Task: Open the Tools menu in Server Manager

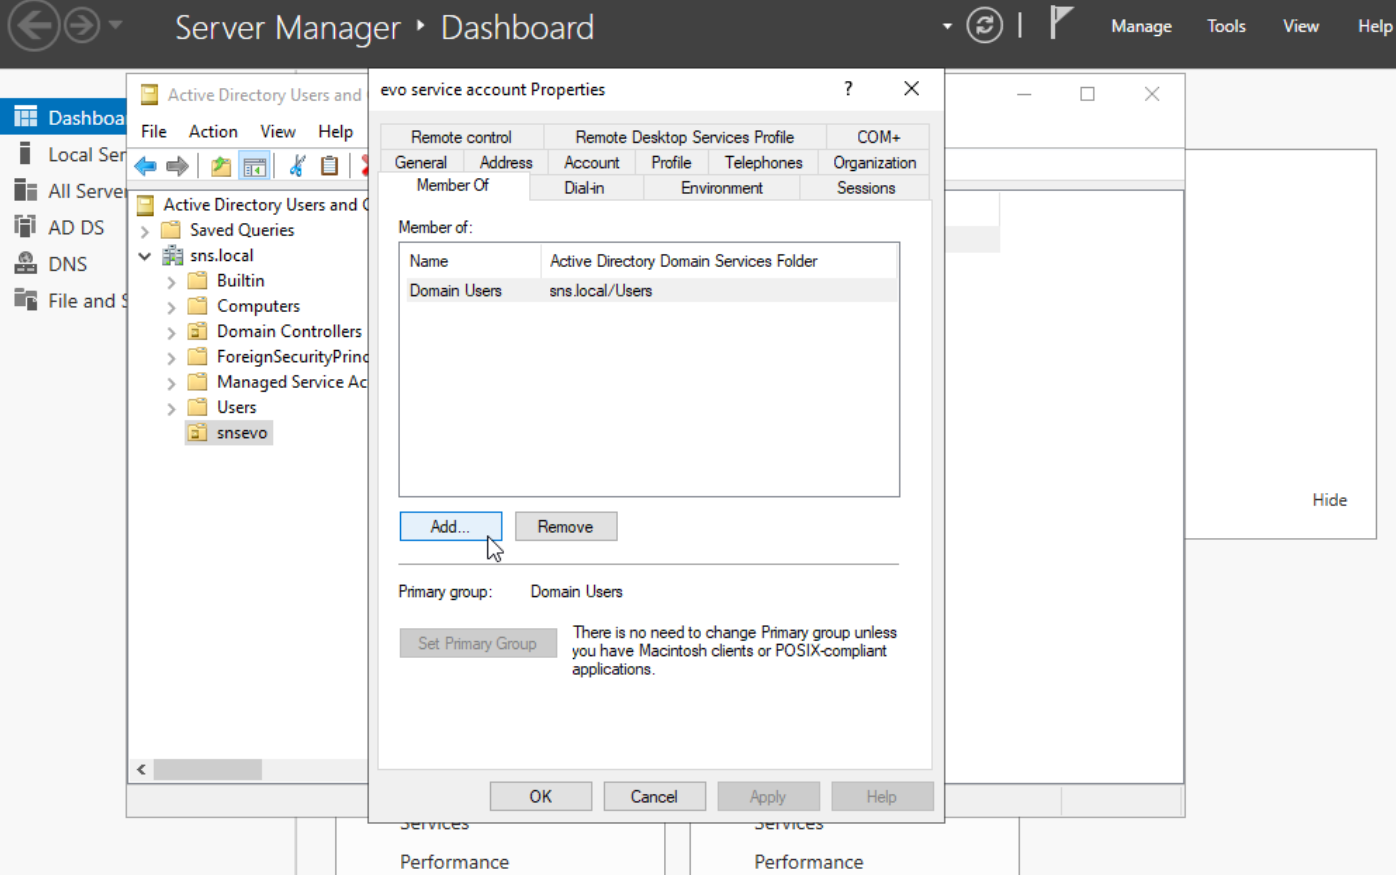Action: tap(1226, 26)
